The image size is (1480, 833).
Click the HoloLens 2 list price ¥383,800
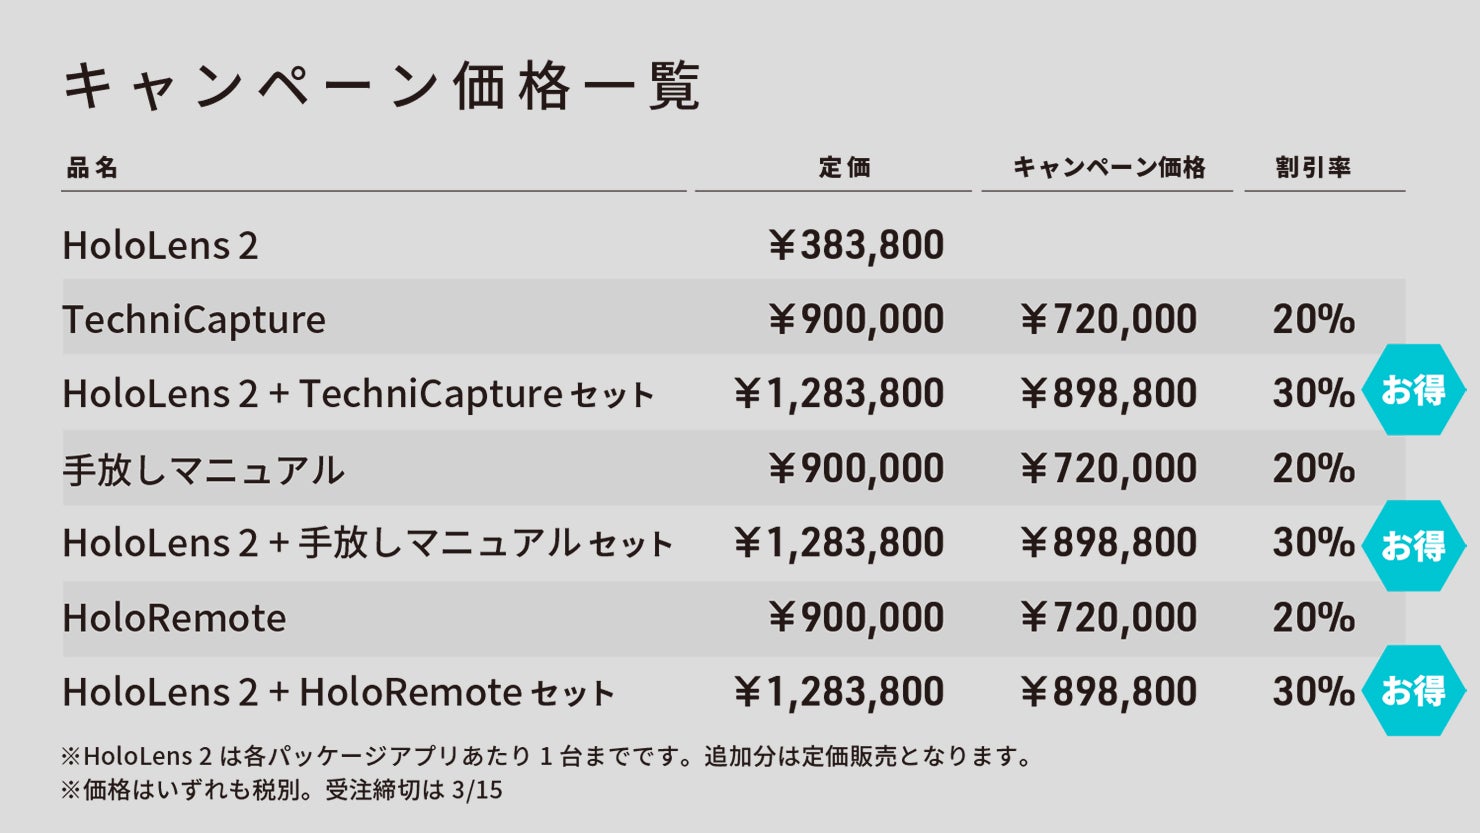[856, 246]
